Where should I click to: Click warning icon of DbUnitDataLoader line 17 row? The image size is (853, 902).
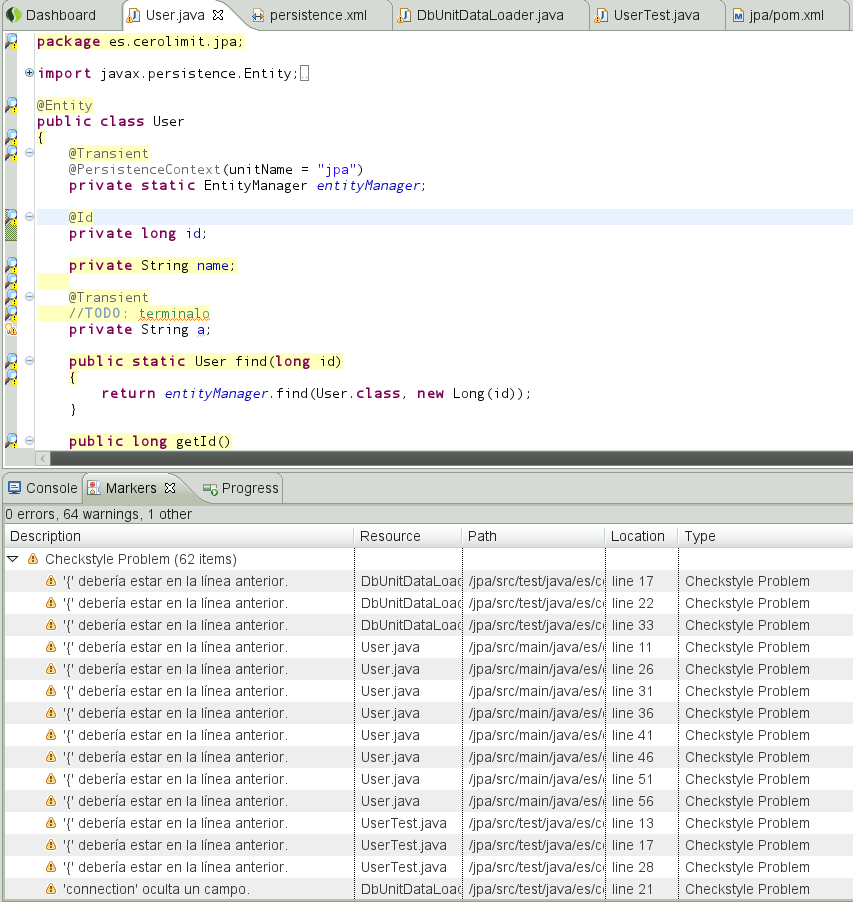[51, 581]
